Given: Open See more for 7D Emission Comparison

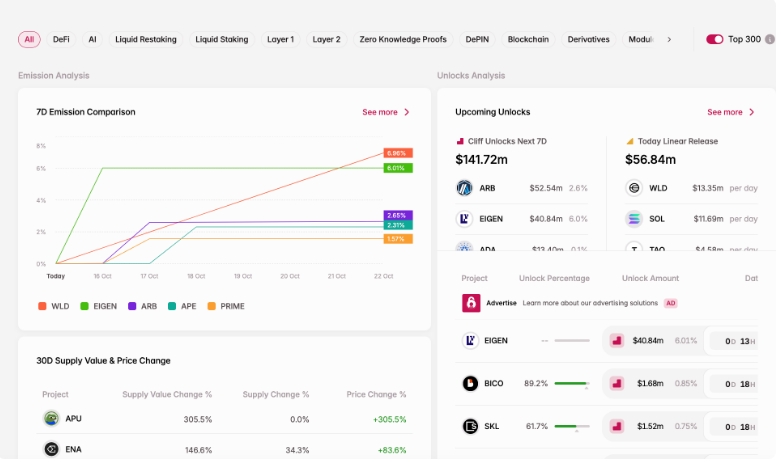Looking at the screenshot, I should coord(386,112).
